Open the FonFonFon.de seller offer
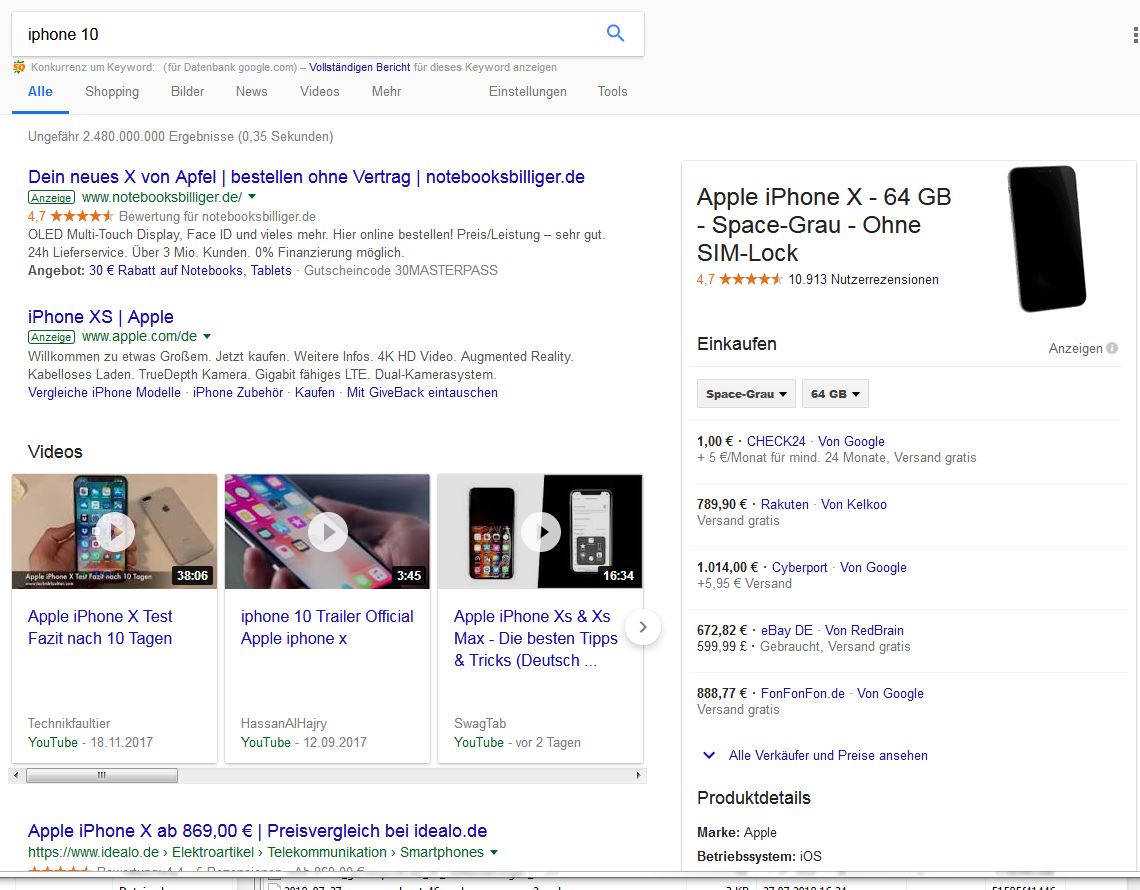 pyautogui.click(x=803, y=694)
